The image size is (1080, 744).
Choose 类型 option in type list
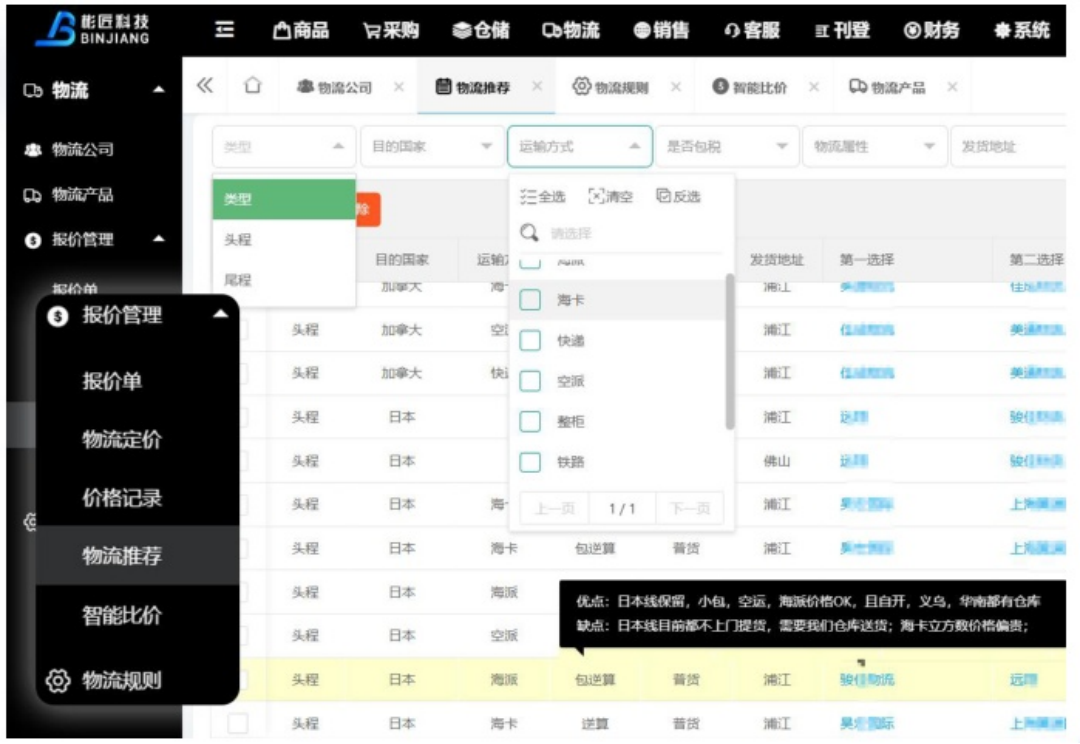(x=284, y=199)
